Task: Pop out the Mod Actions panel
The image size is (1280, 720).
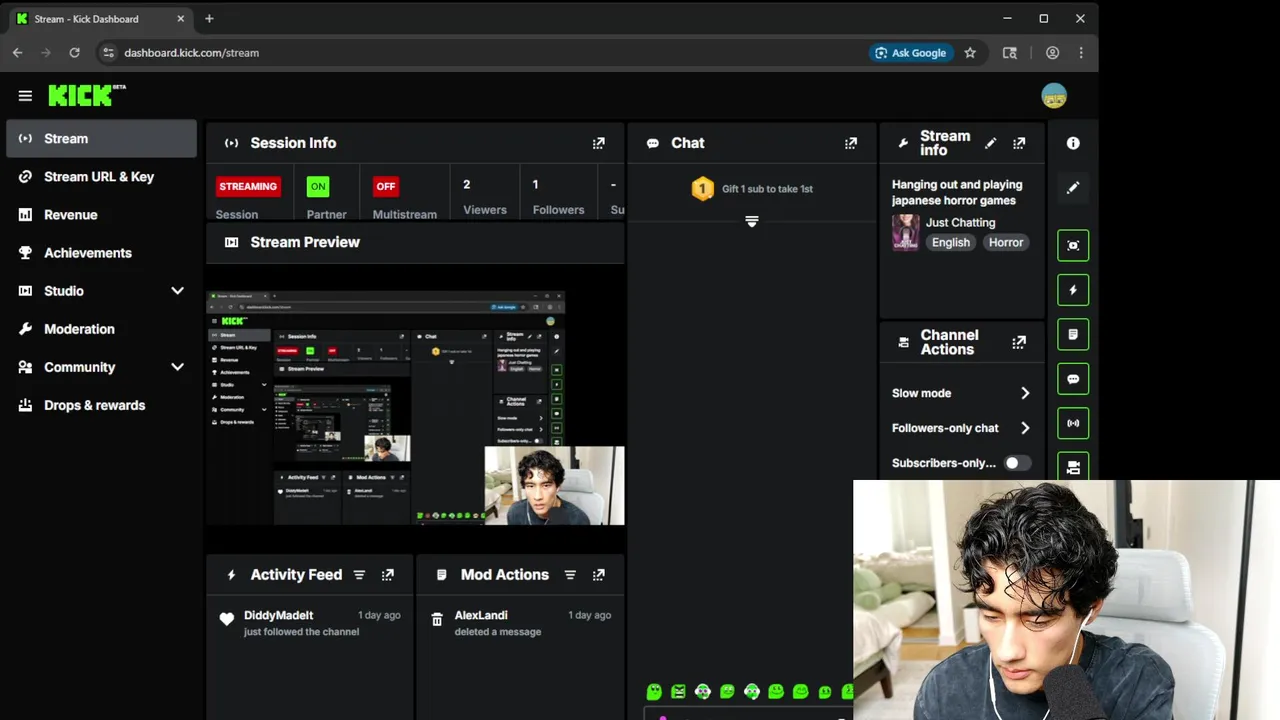Action: (598, 575)
